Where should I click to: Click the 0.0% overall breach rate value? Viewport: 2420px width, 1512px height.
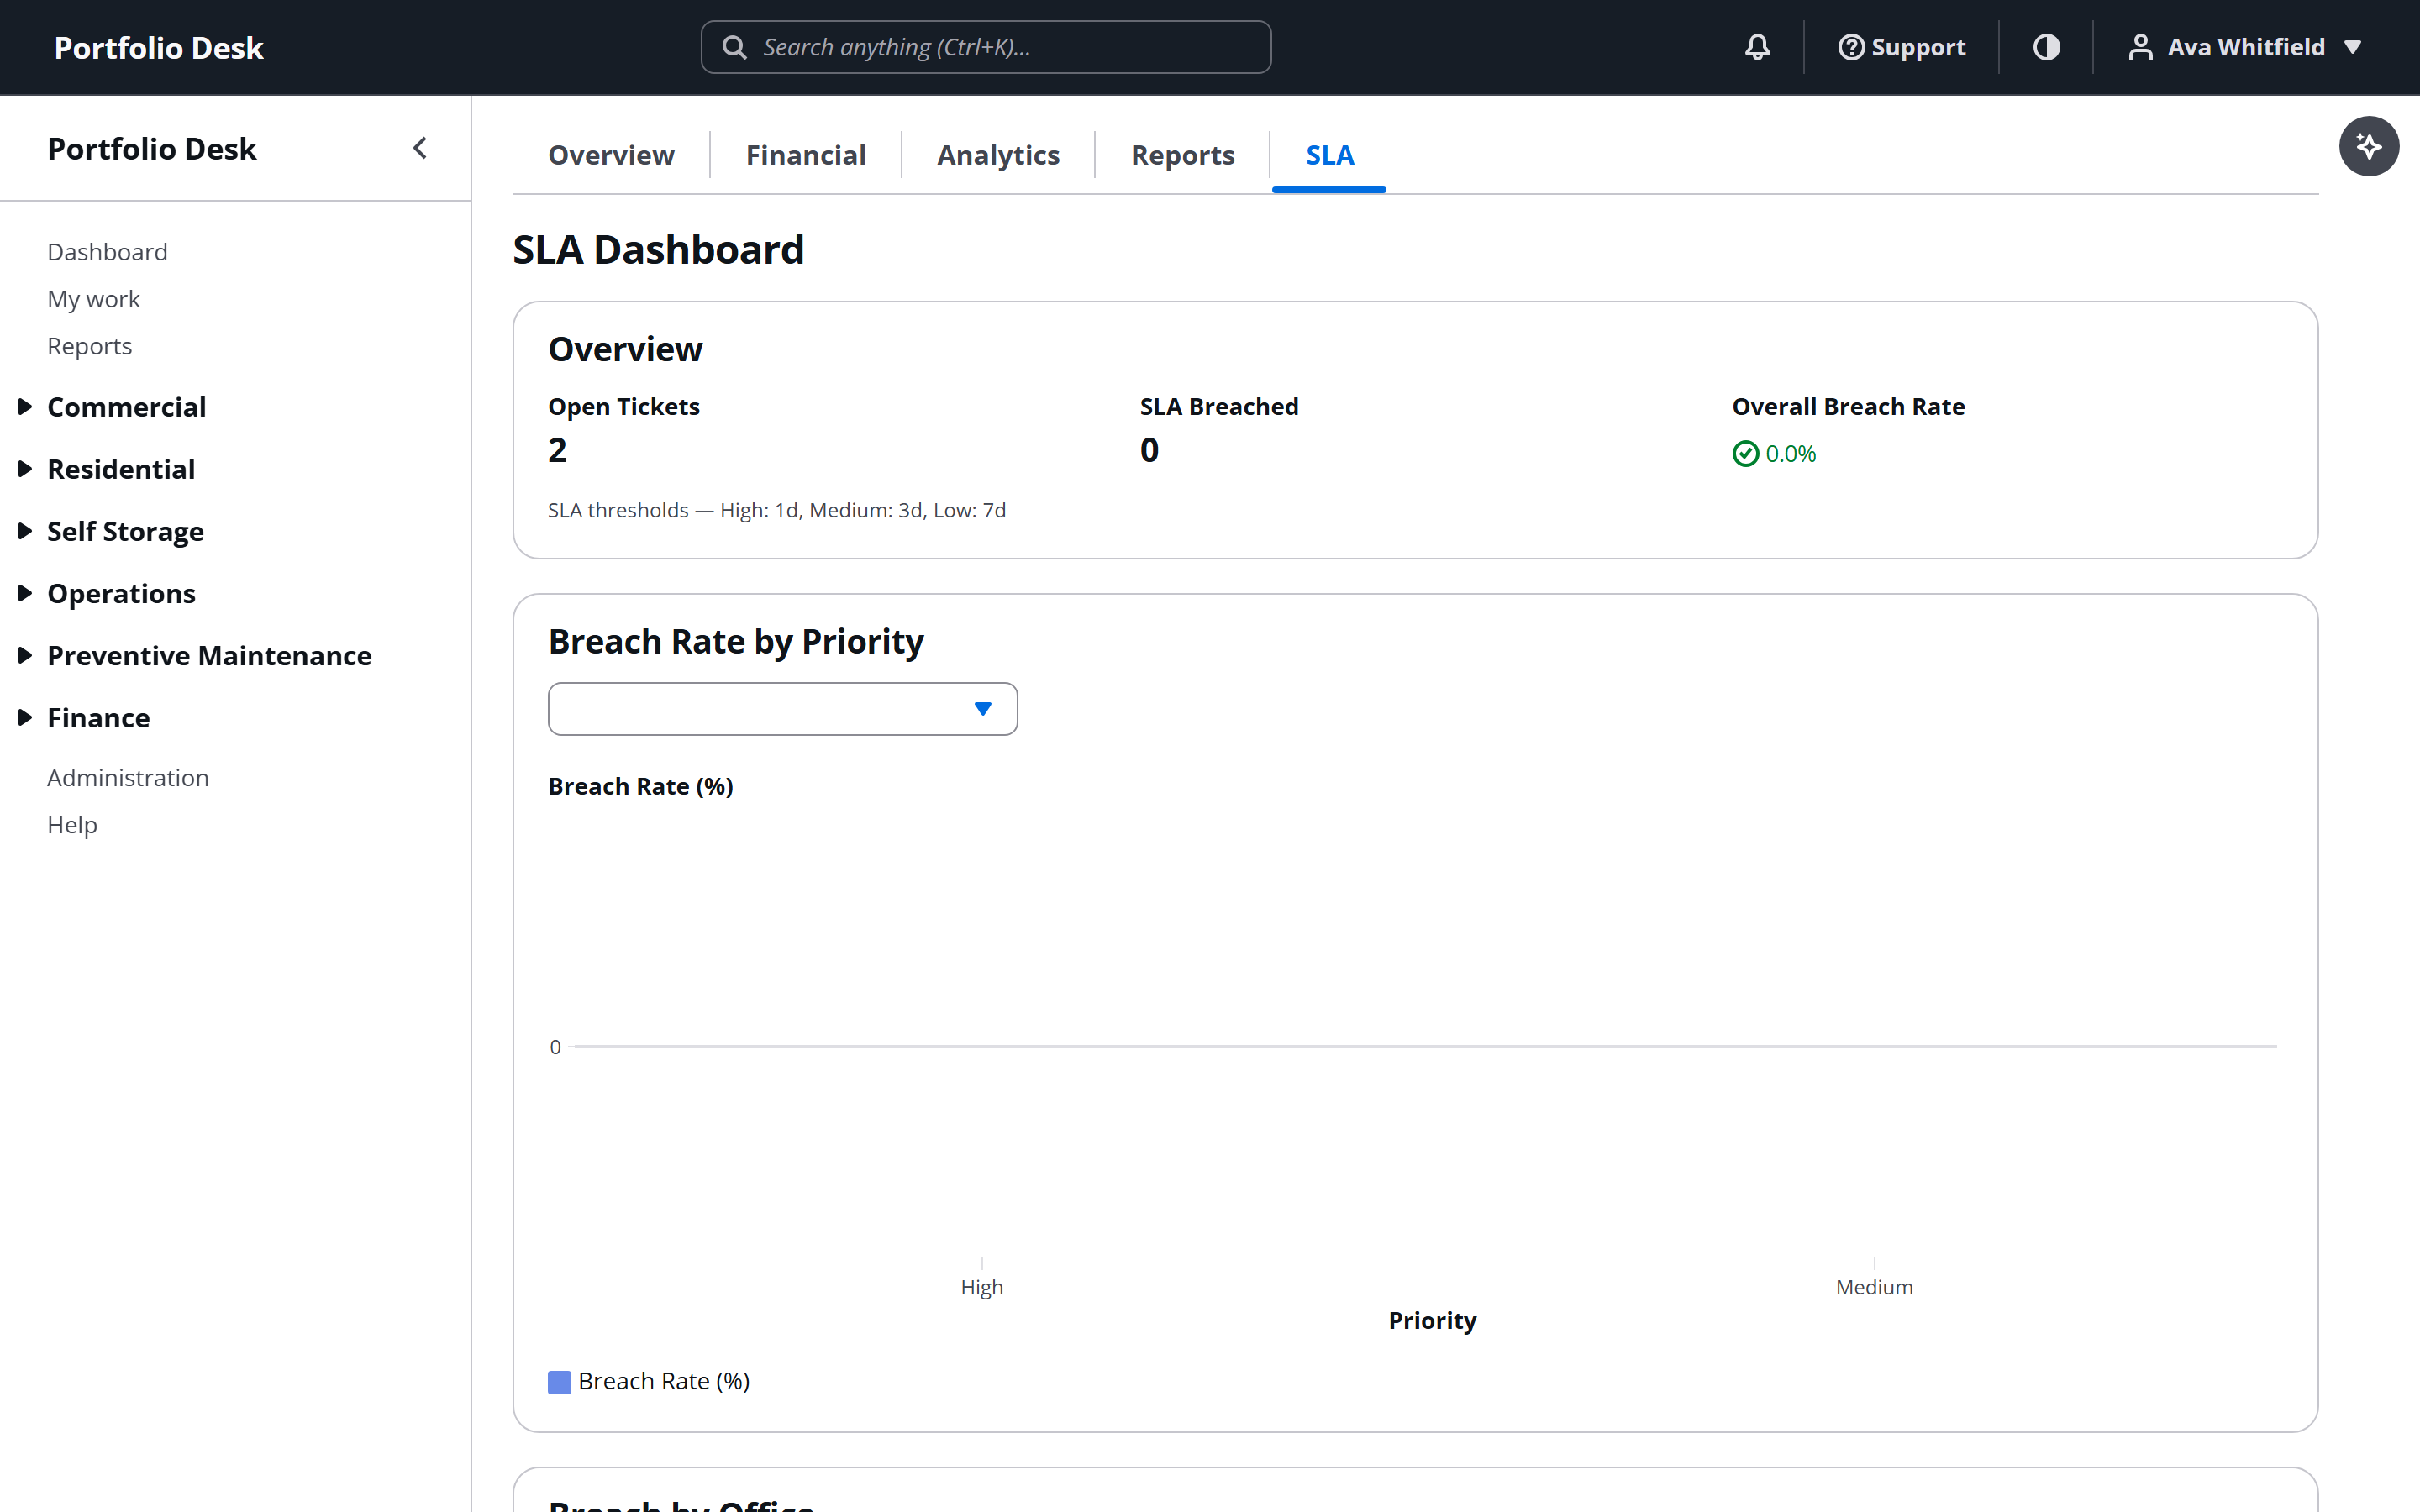click(1790, 454)
